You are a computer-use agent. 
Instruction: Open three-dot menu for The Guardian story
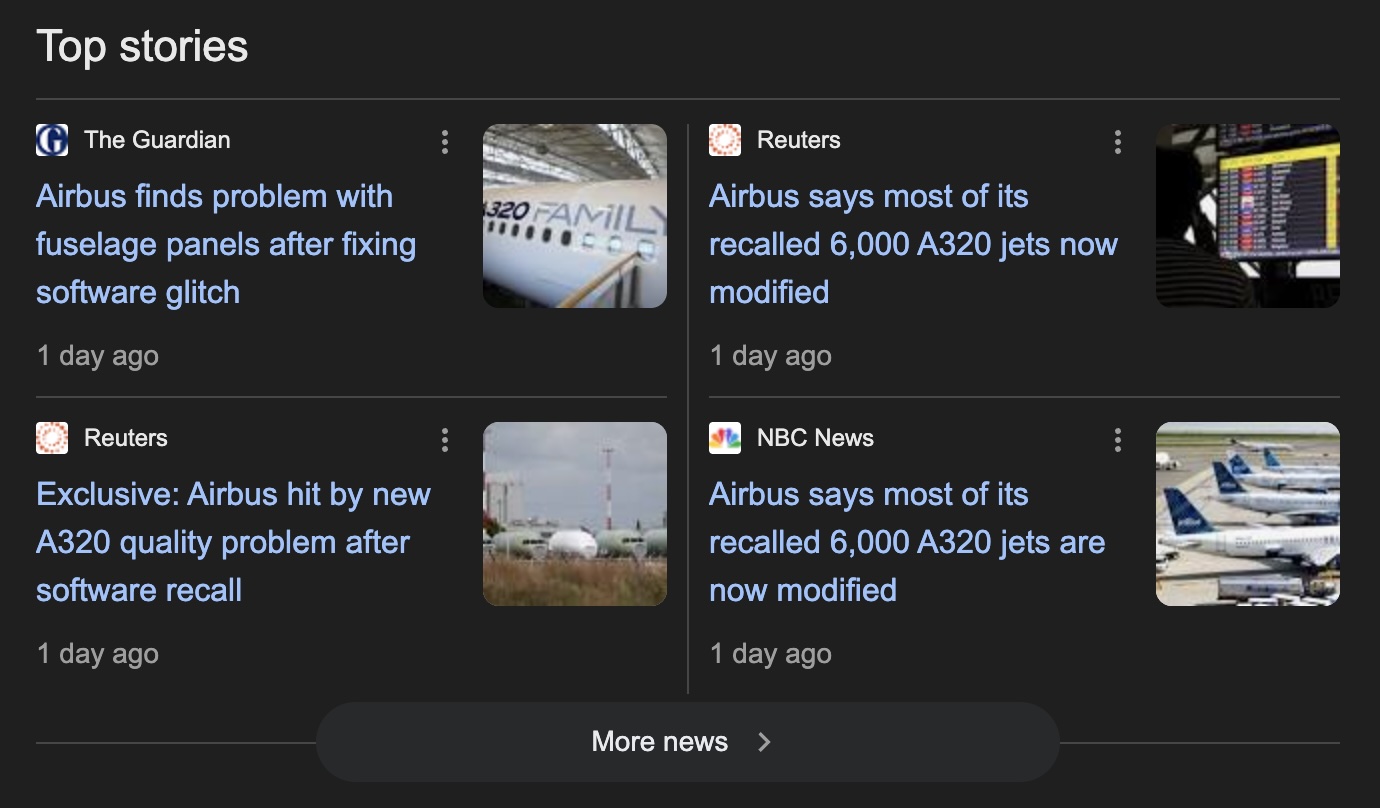point(445,142)
